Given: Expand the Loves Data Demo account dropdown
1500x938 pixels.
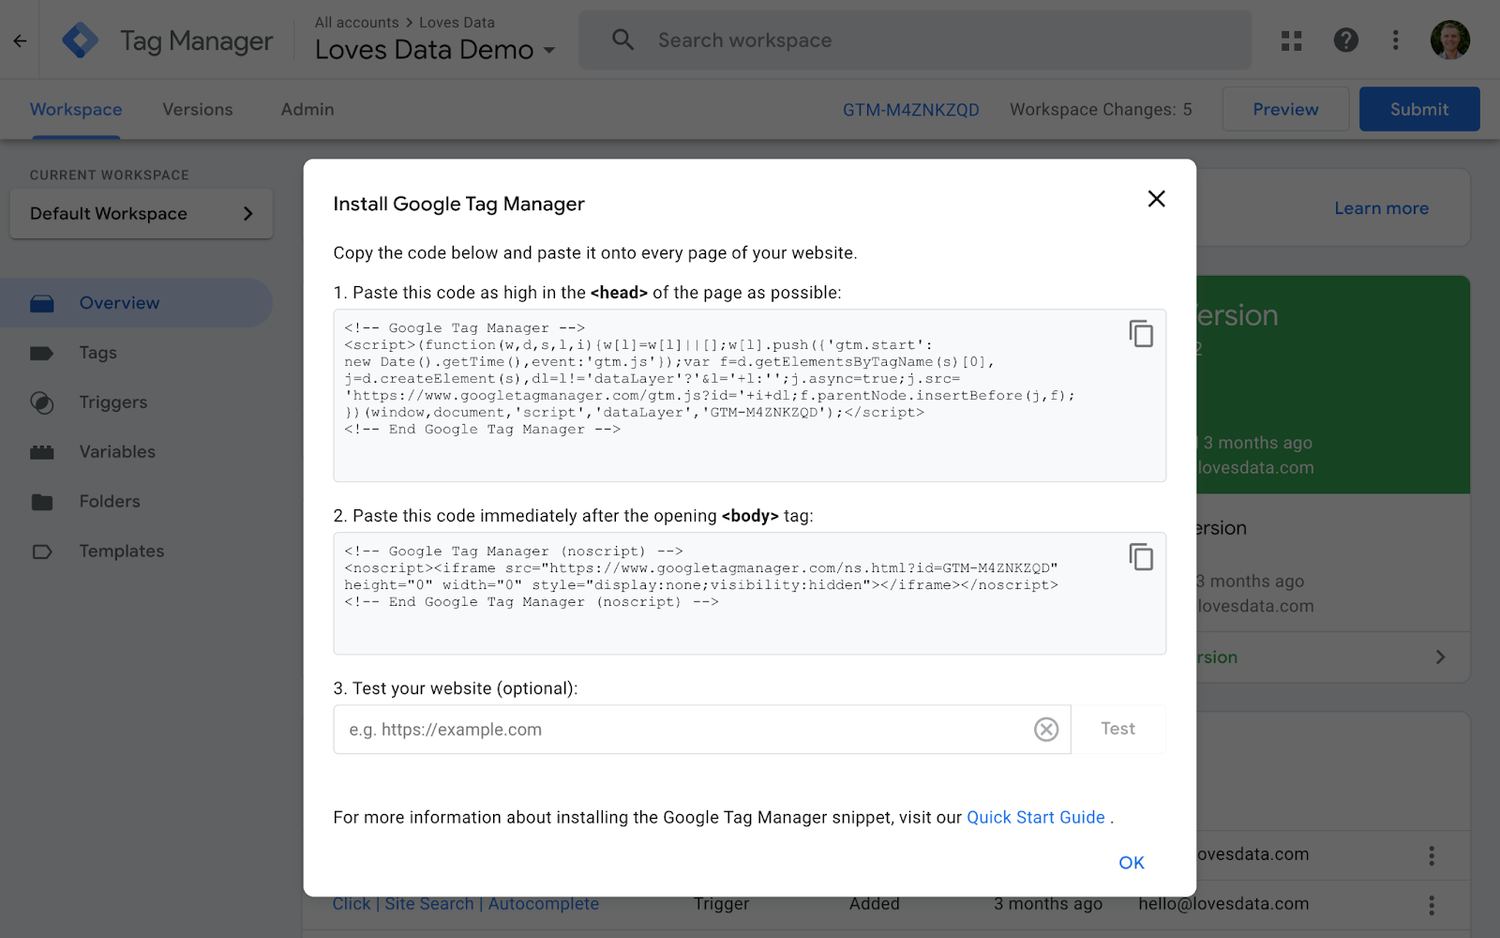Looking at the screenshot, I should 548,49.
